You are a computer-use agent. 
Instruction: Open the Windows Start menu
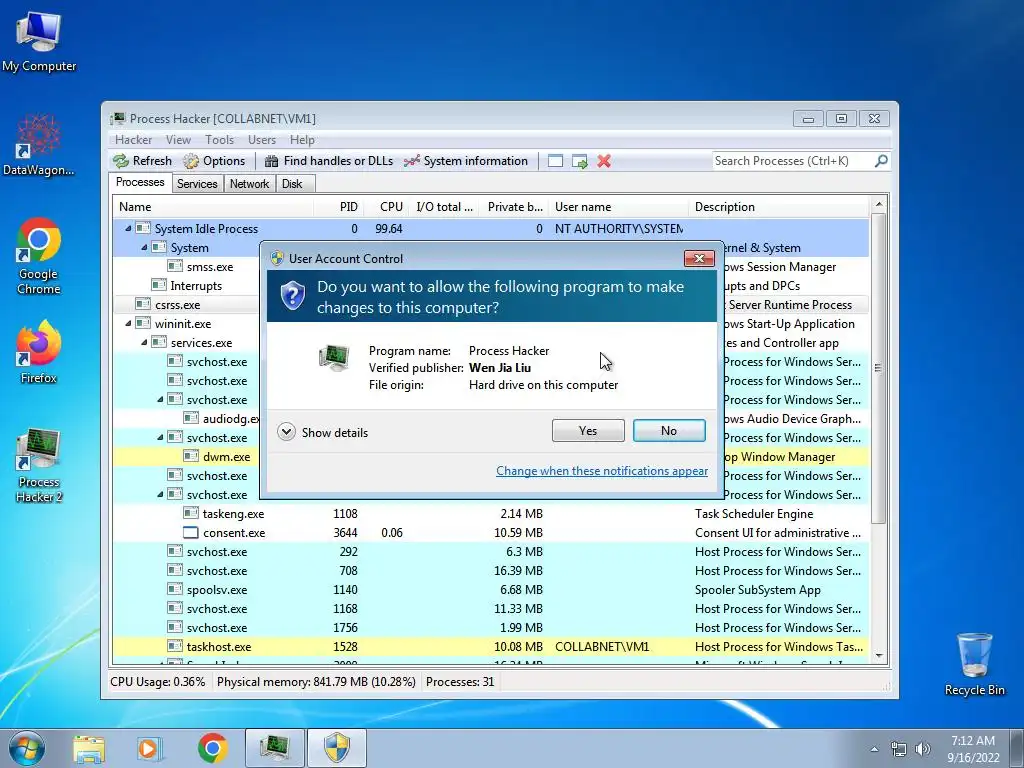[27, 748]
